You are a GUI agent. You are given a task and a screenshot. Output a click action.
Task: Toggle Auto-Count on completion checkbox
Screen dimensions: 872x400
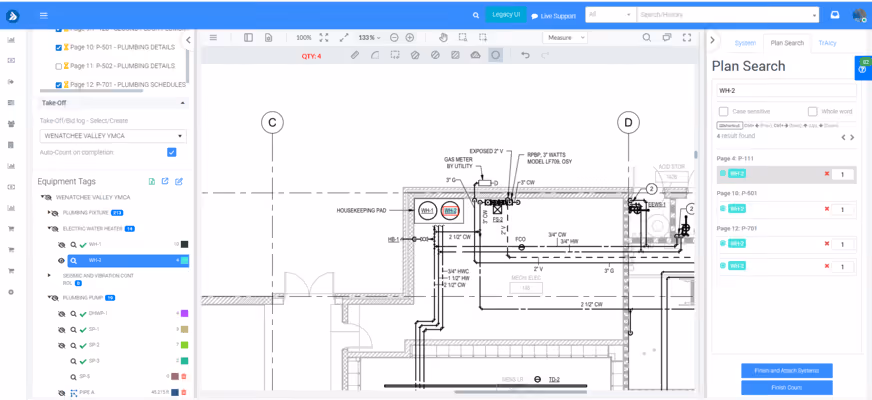172,152
